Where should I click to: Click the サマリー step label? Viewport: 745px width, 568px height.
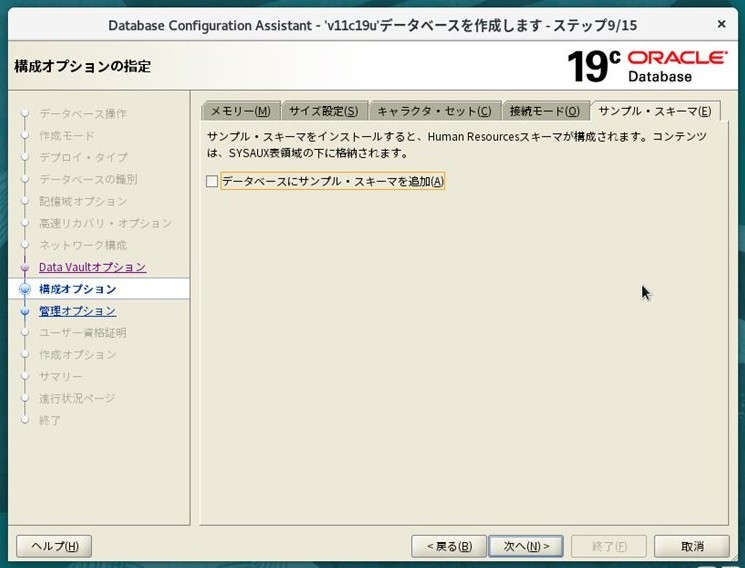click(x=61, y=376)
